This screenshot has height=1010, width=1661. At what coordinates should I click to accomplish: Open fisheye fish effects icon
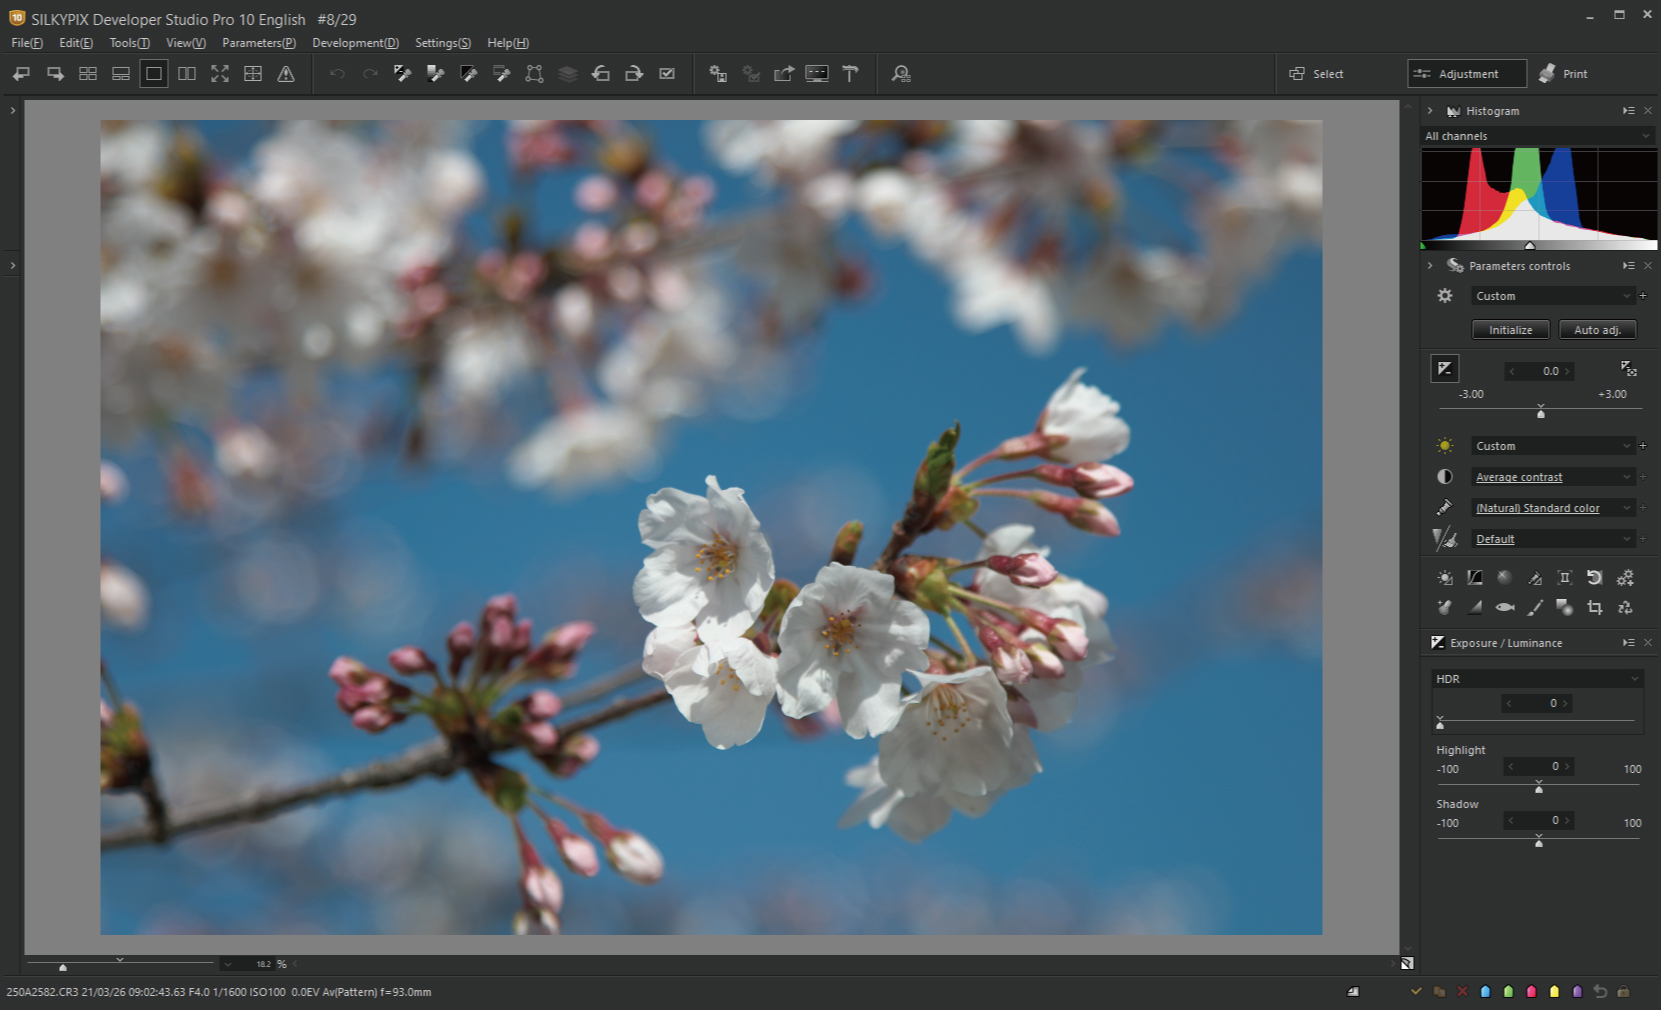(1505, 608)
